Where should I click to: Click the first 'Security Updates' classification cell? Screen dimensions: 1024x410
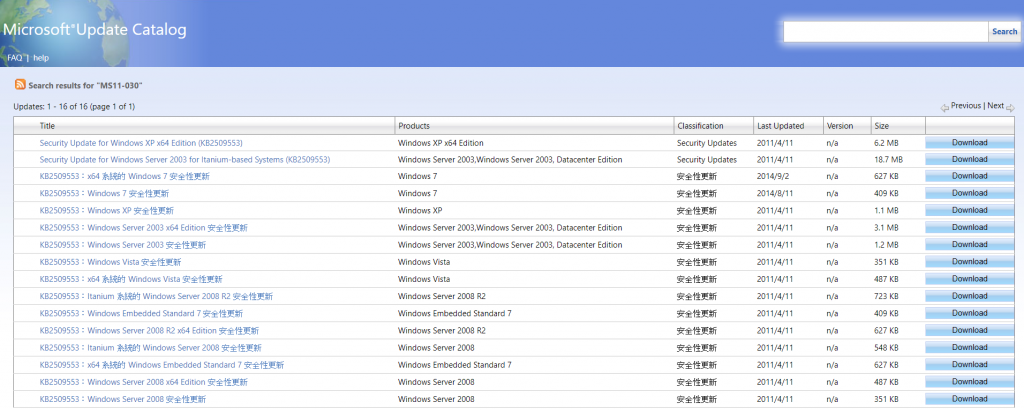[707, 143]
